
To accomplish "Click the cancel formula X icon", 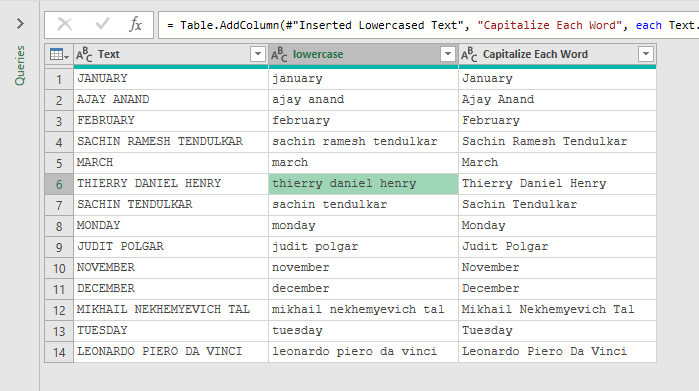I will coord(65,25).
